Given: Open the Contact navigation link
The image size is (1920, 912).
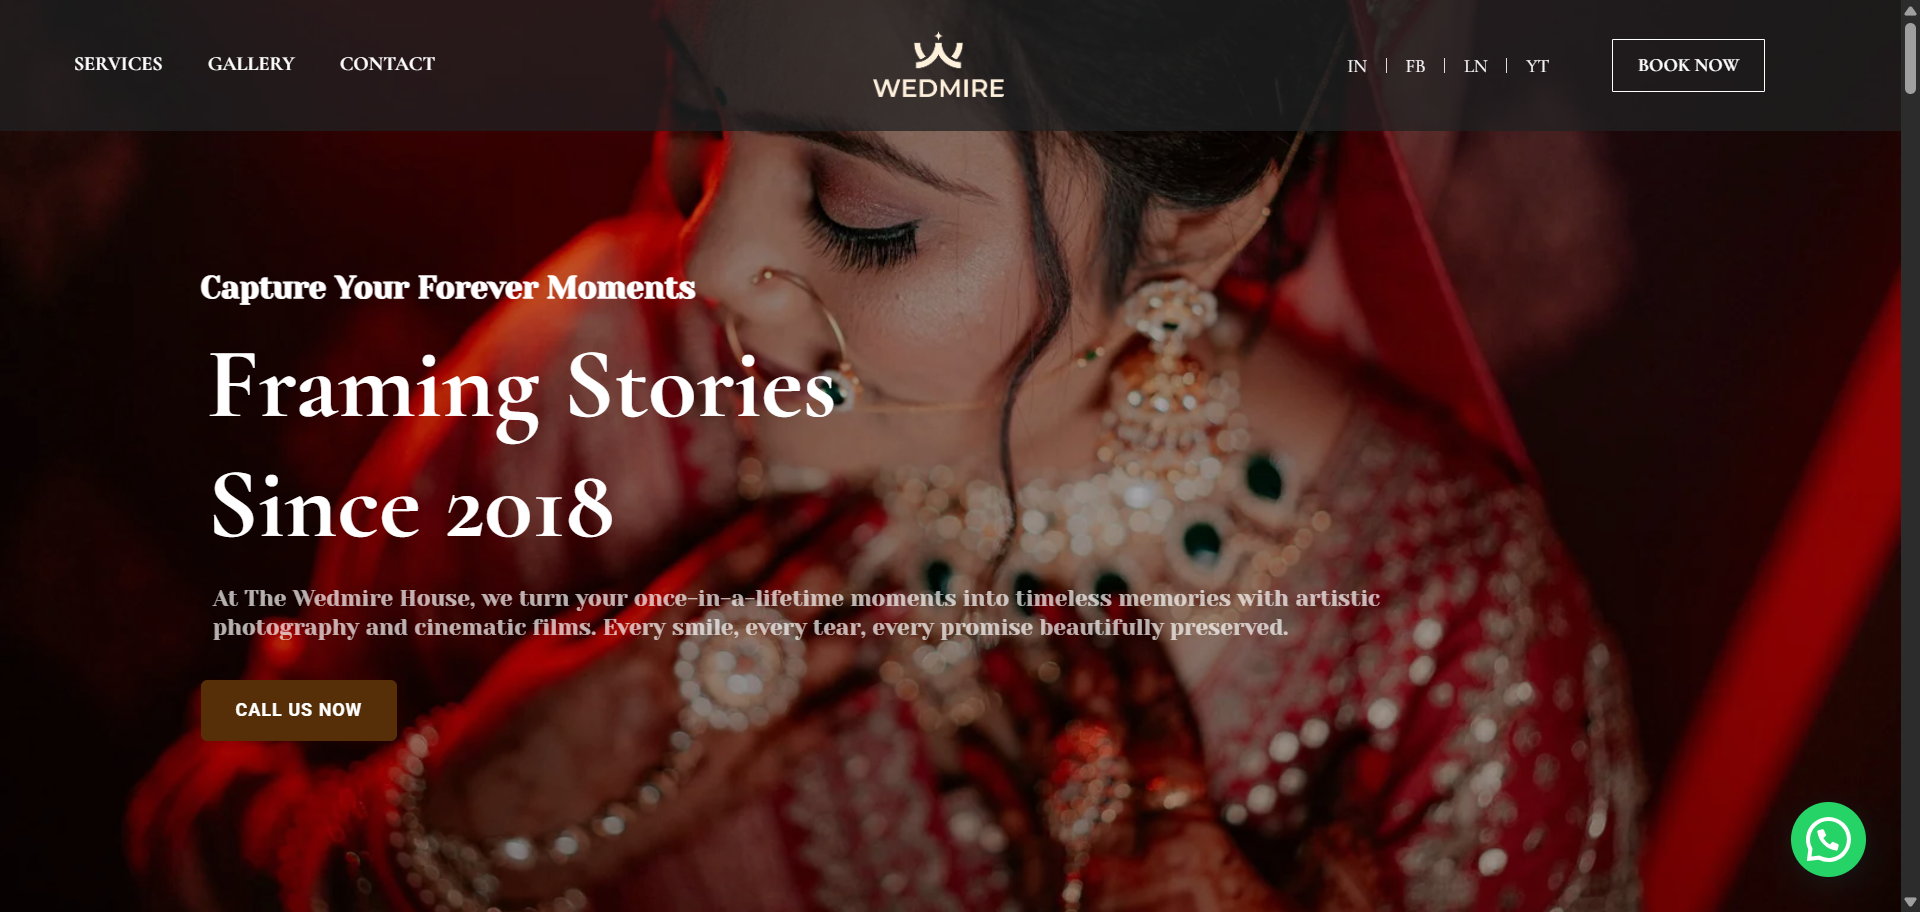Looking at the screenshot, I should tap(387, 64).
